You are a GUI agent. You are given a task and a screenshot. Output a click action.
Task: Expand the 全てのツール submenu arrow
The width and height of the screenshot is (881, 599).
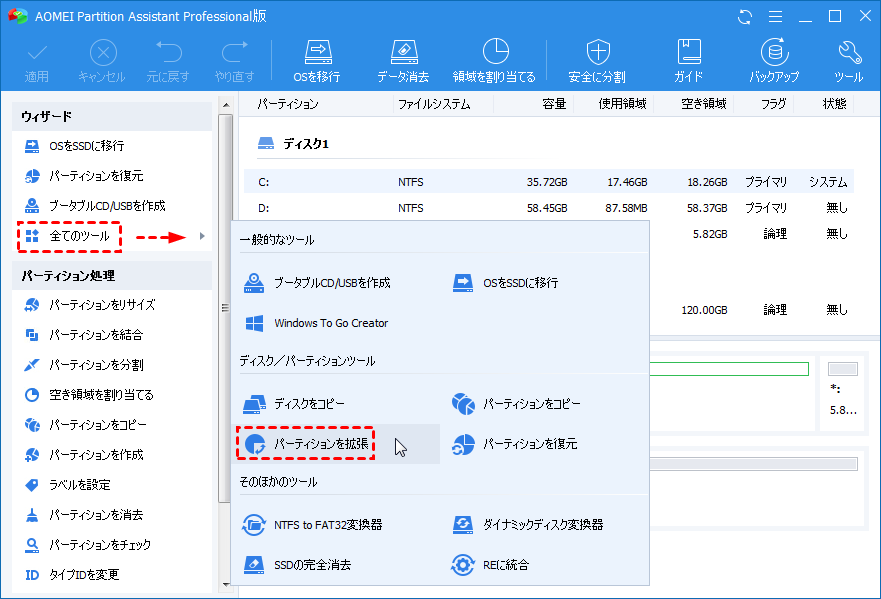pyautogui.click(x=202, y=236)
